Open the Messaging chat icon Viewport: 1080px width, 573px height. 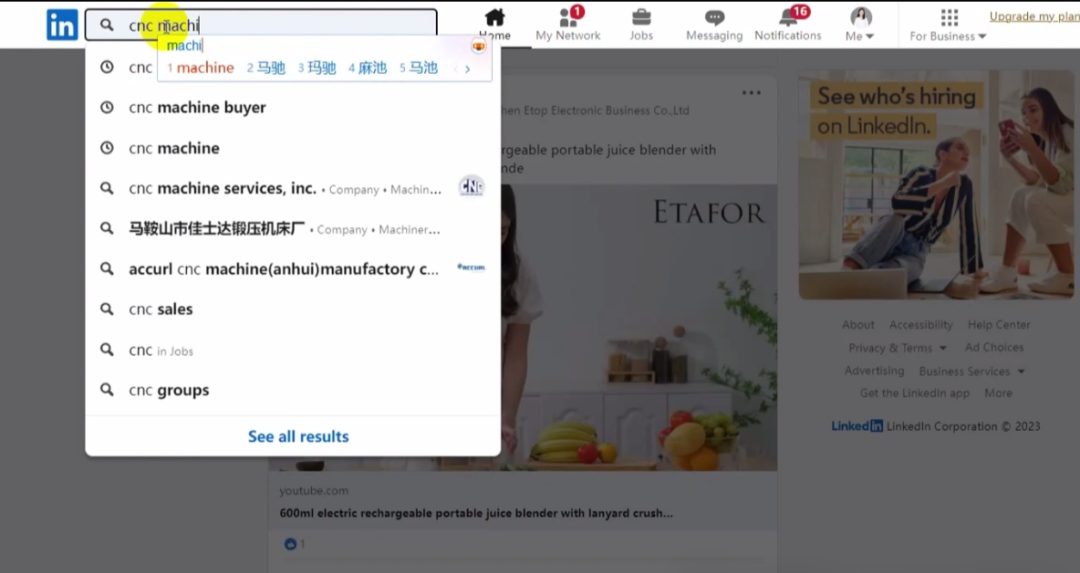point(714,17)
